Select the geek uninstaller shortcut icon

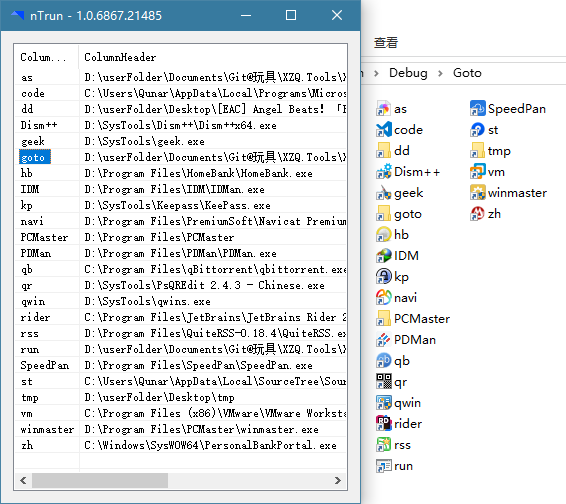383,193
